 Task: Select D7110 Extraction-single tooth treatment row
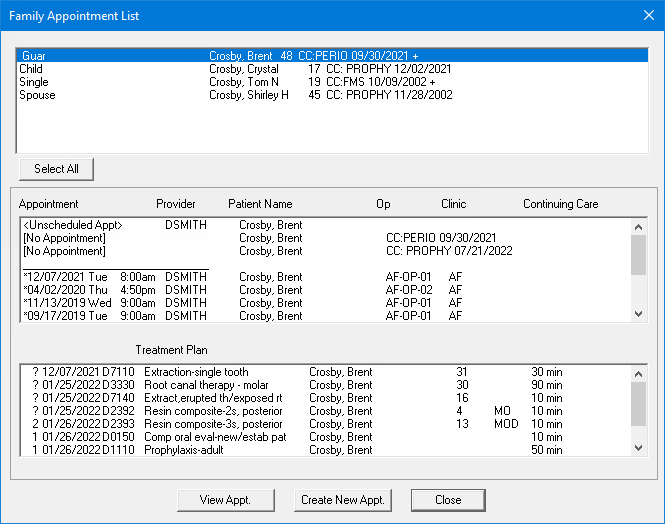(x=325, y=372)
